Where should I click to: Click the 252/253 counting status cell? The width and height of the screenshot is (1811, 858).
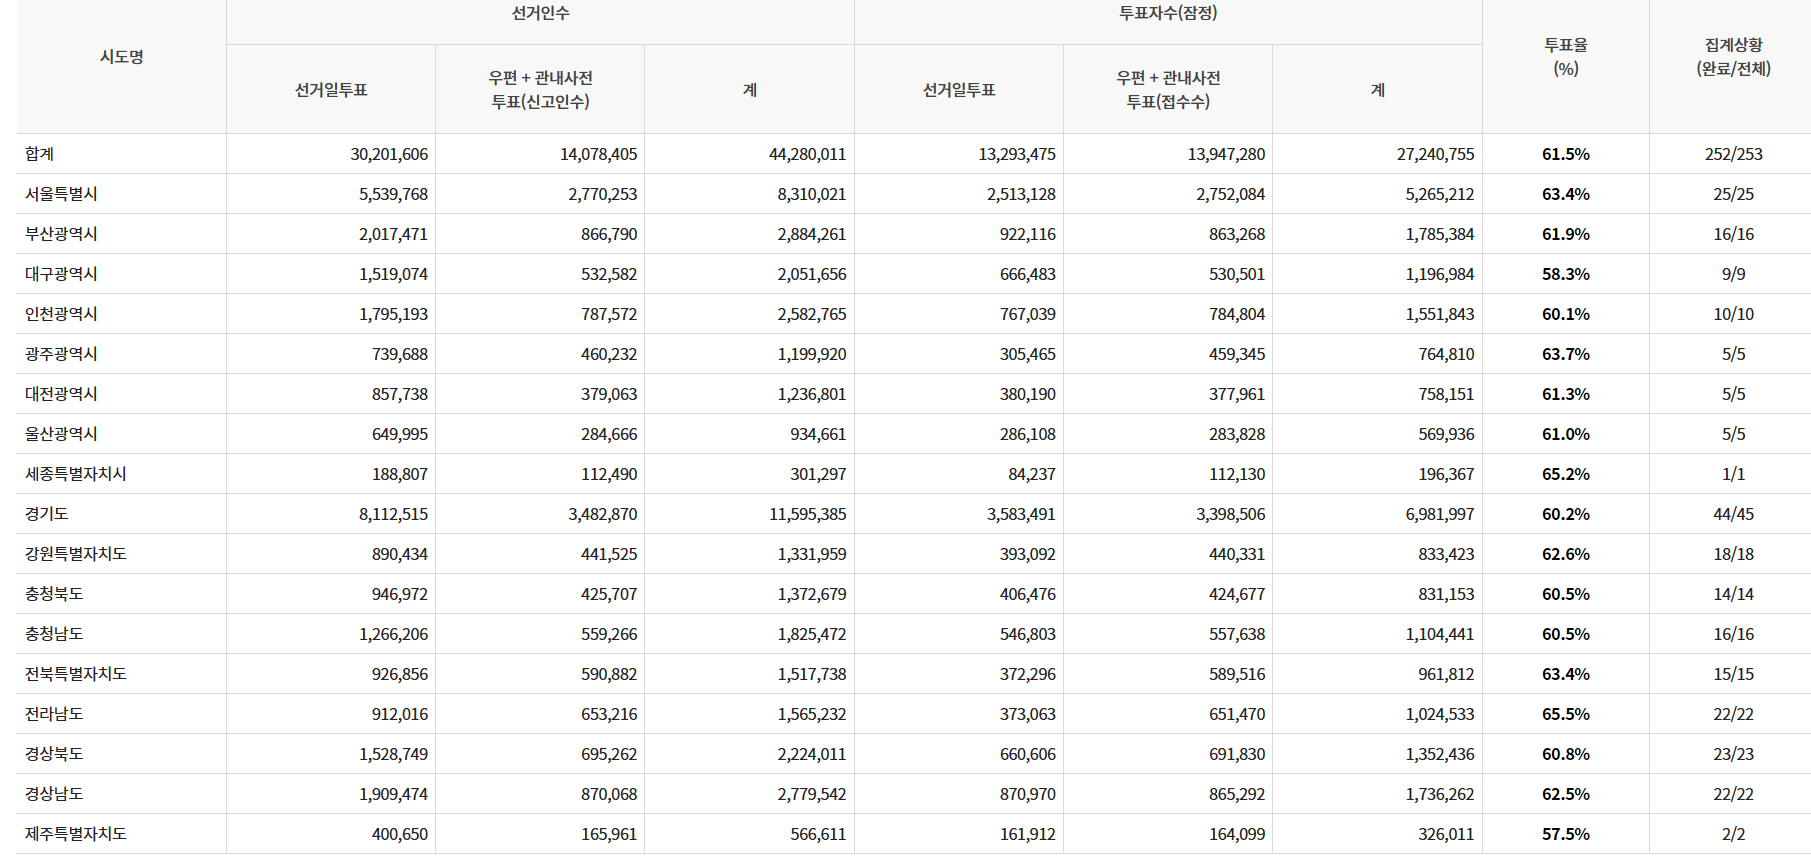(1733, 154)
